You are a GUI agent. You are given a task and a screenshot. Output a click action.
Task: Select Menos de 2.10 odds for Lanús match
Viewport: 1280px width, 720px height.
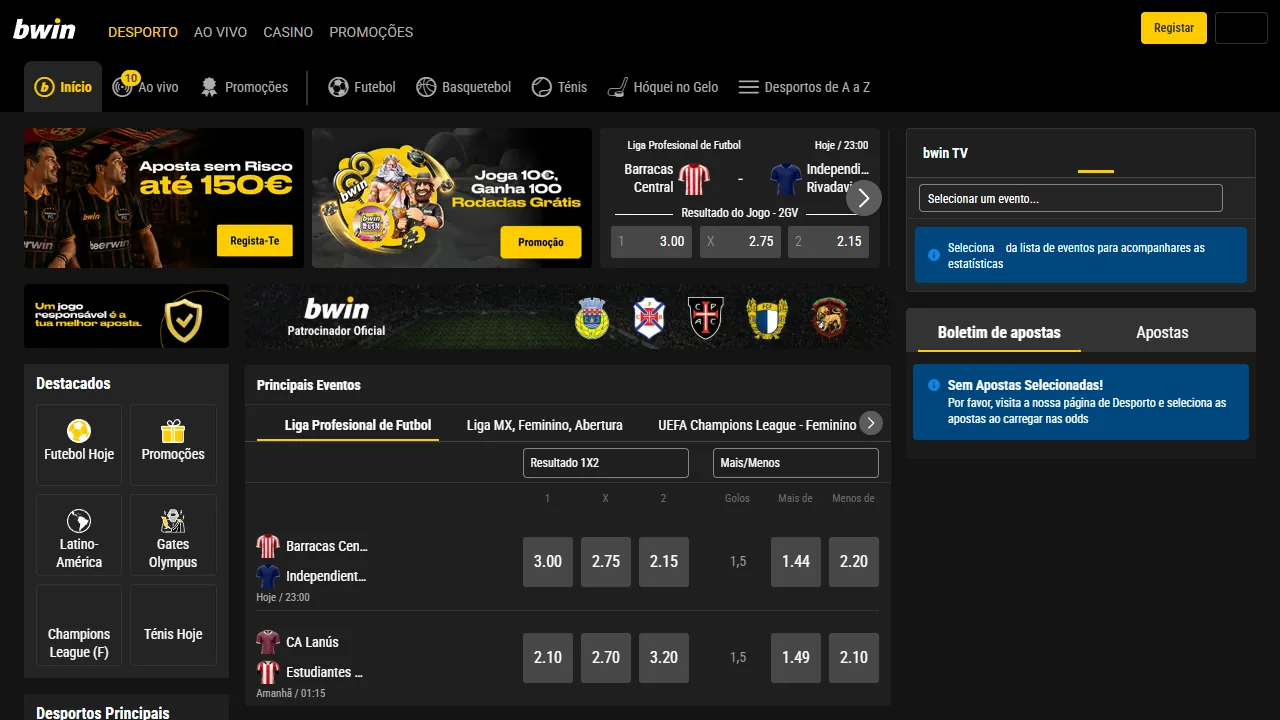pos(854,658)
